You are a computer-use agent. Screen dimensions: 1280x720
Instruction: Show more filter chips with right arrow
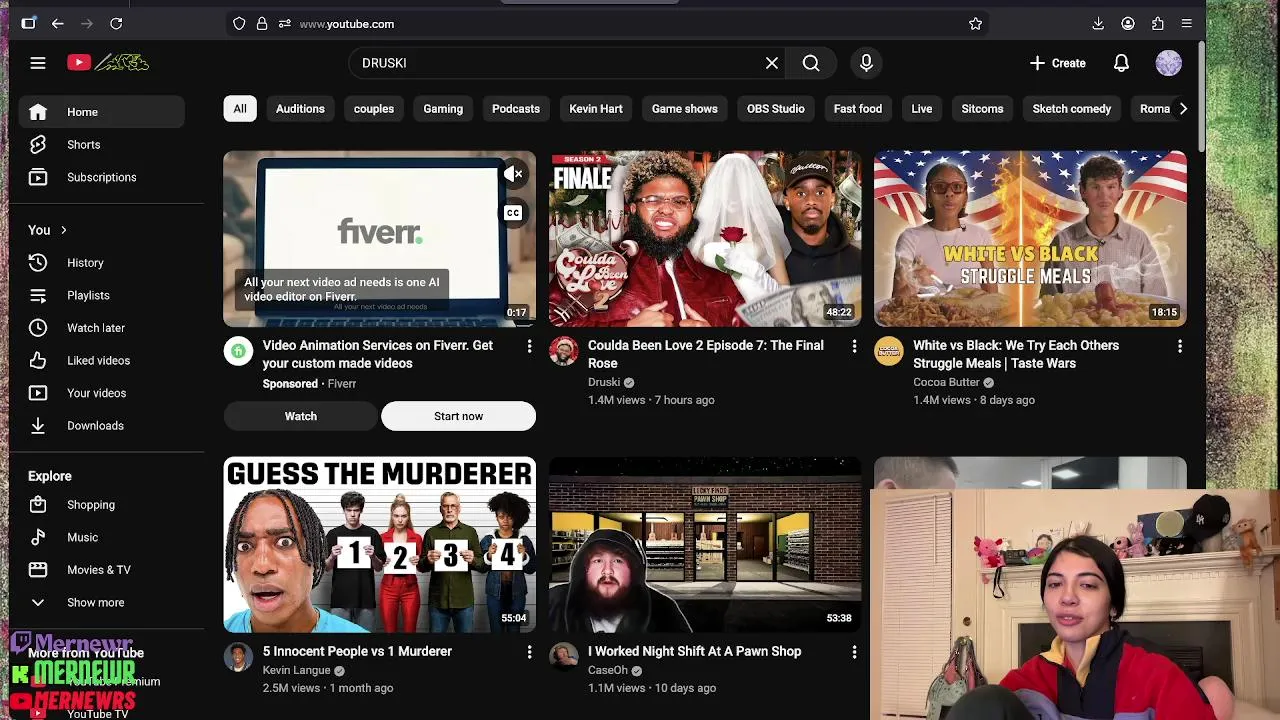point(1183,109)
